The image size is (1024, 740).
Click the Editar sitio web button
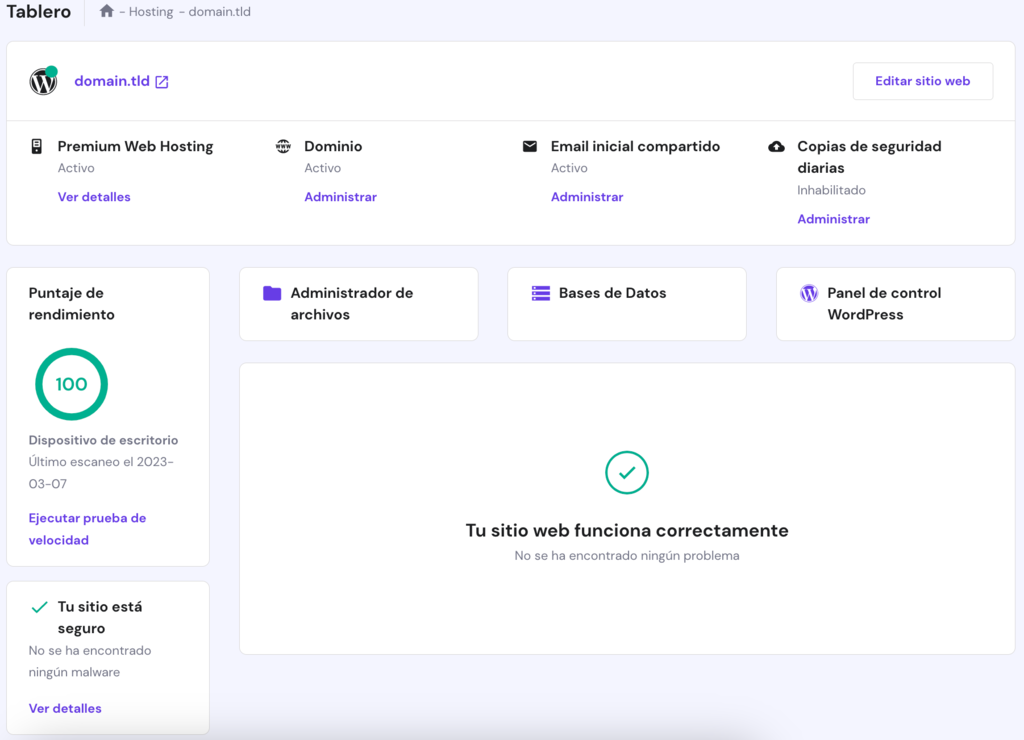tap(922, 81)
